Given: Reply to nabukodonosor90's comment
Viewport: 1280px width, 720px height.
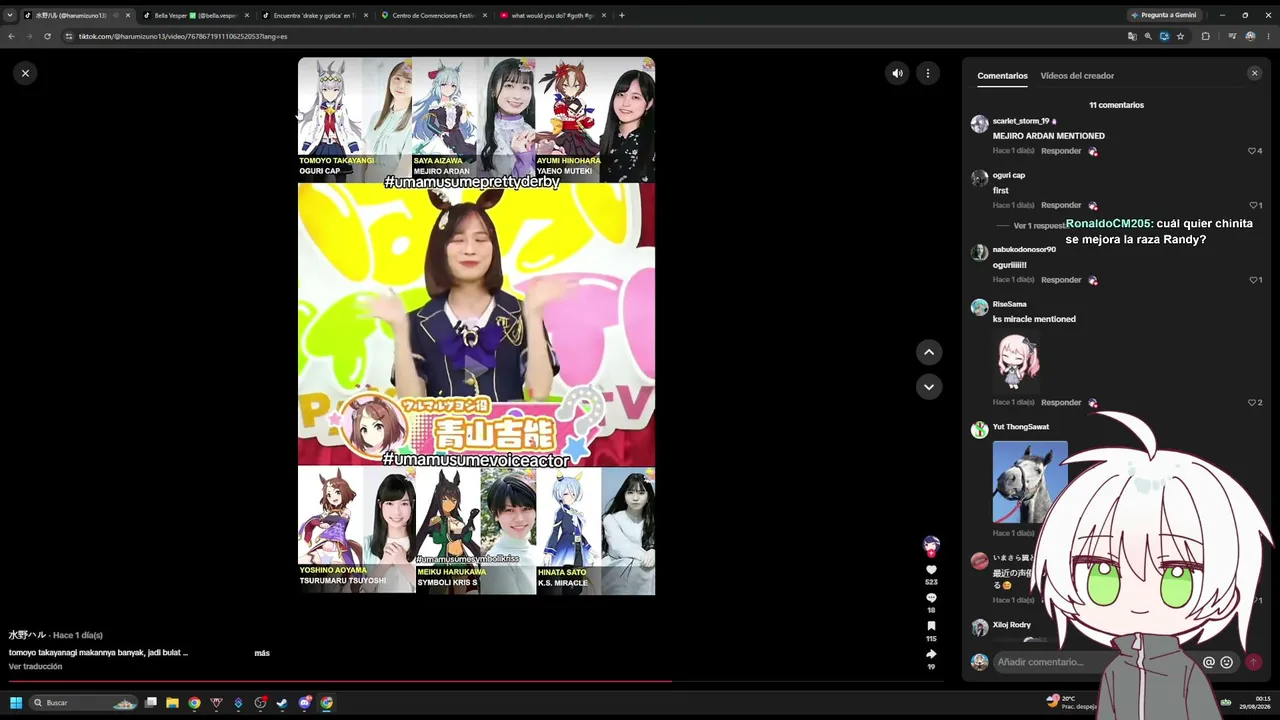Looking at the screenshot, I should [x=1061, y=280].
